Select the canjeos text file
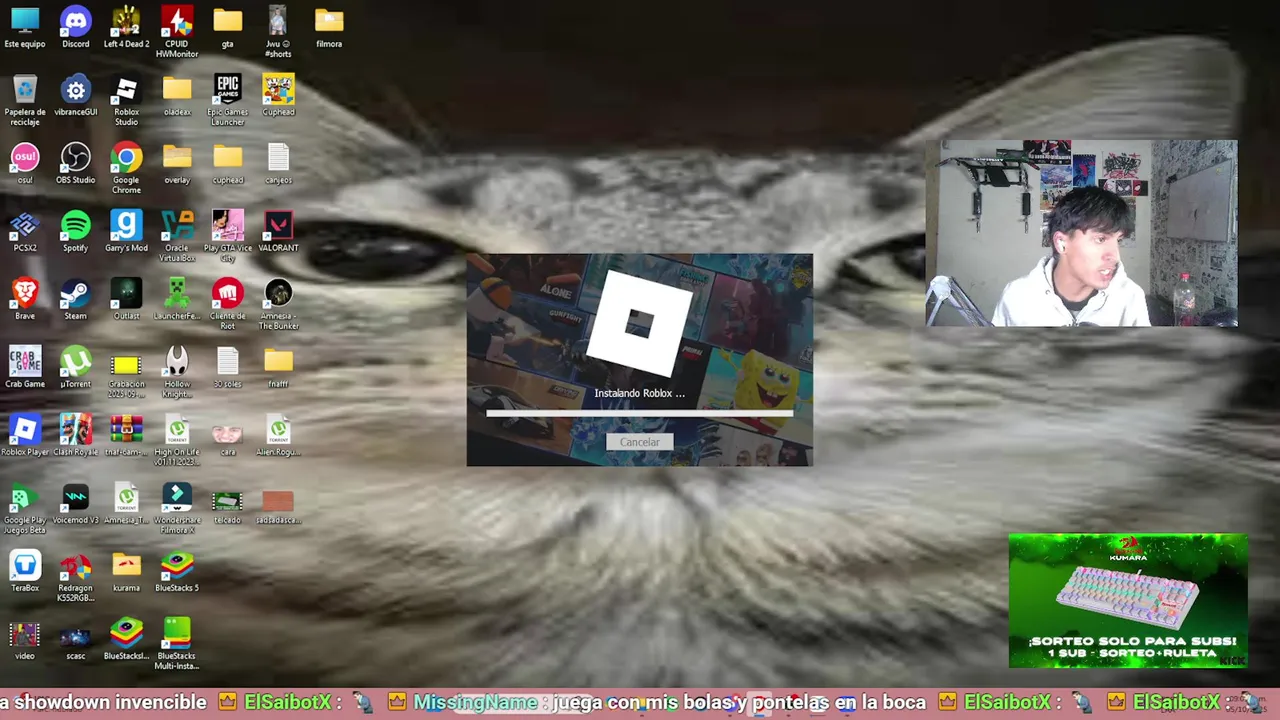This screenshot has width=1280, height=720. point(278,164)
